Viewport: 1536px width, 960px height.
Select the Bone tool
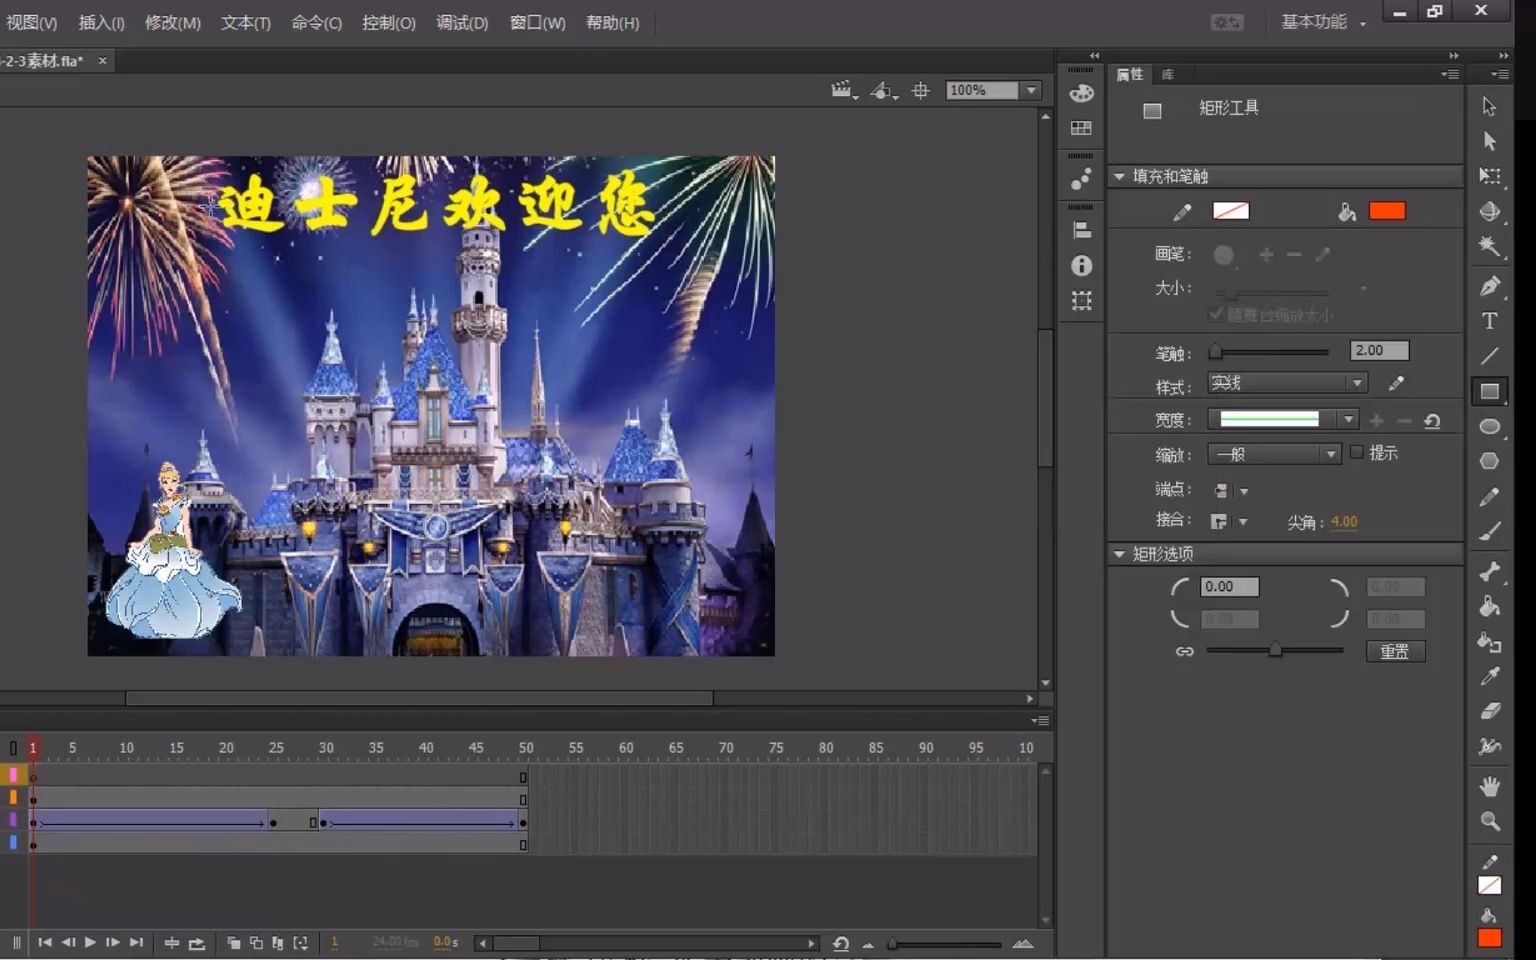1489,571
